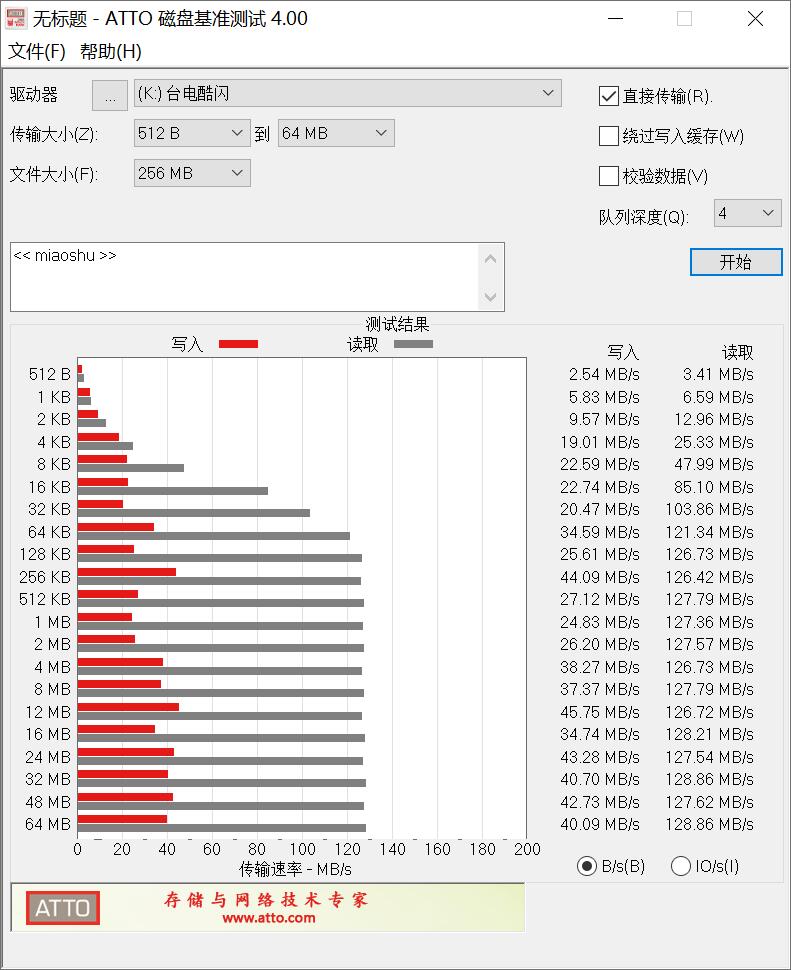
Task: Open the 64 MB transfer size end dropdown
Action: point(336,133)
